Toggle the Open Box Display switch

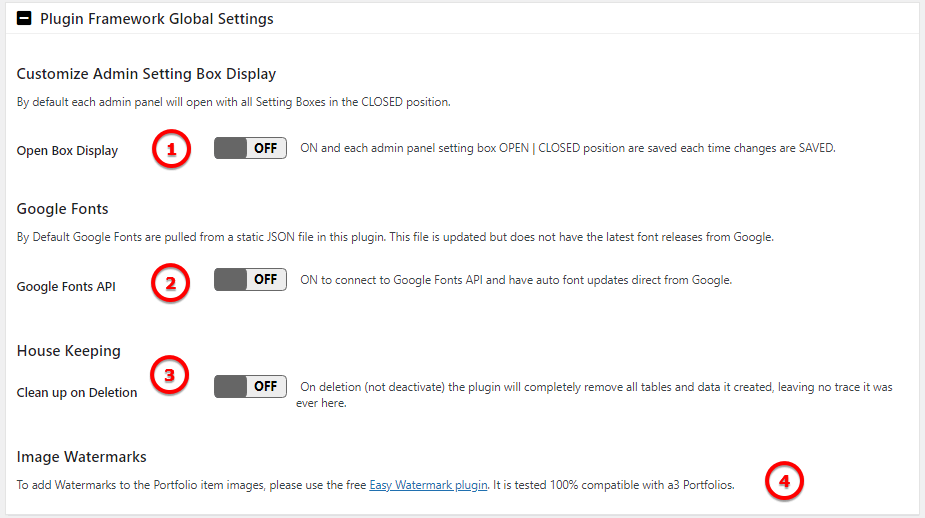250,148
